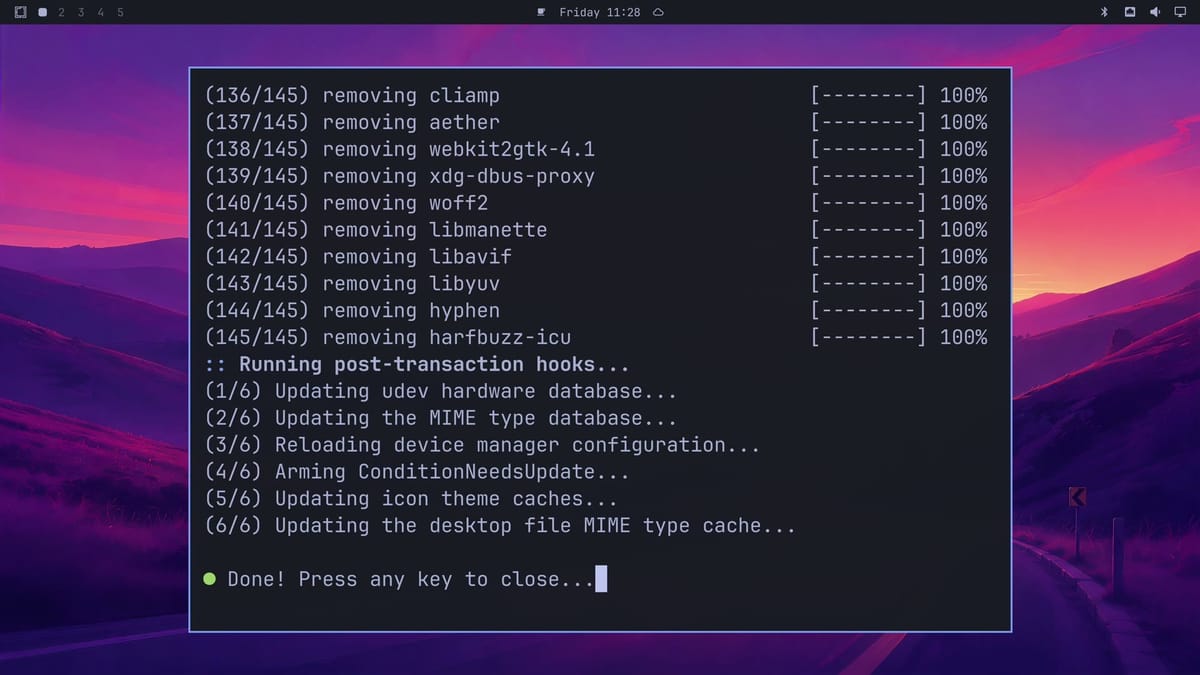Click the line "(143/145) removing libyuv"
The height and width of the screenshot is (675, 1200).
click(x=352, y=284)
